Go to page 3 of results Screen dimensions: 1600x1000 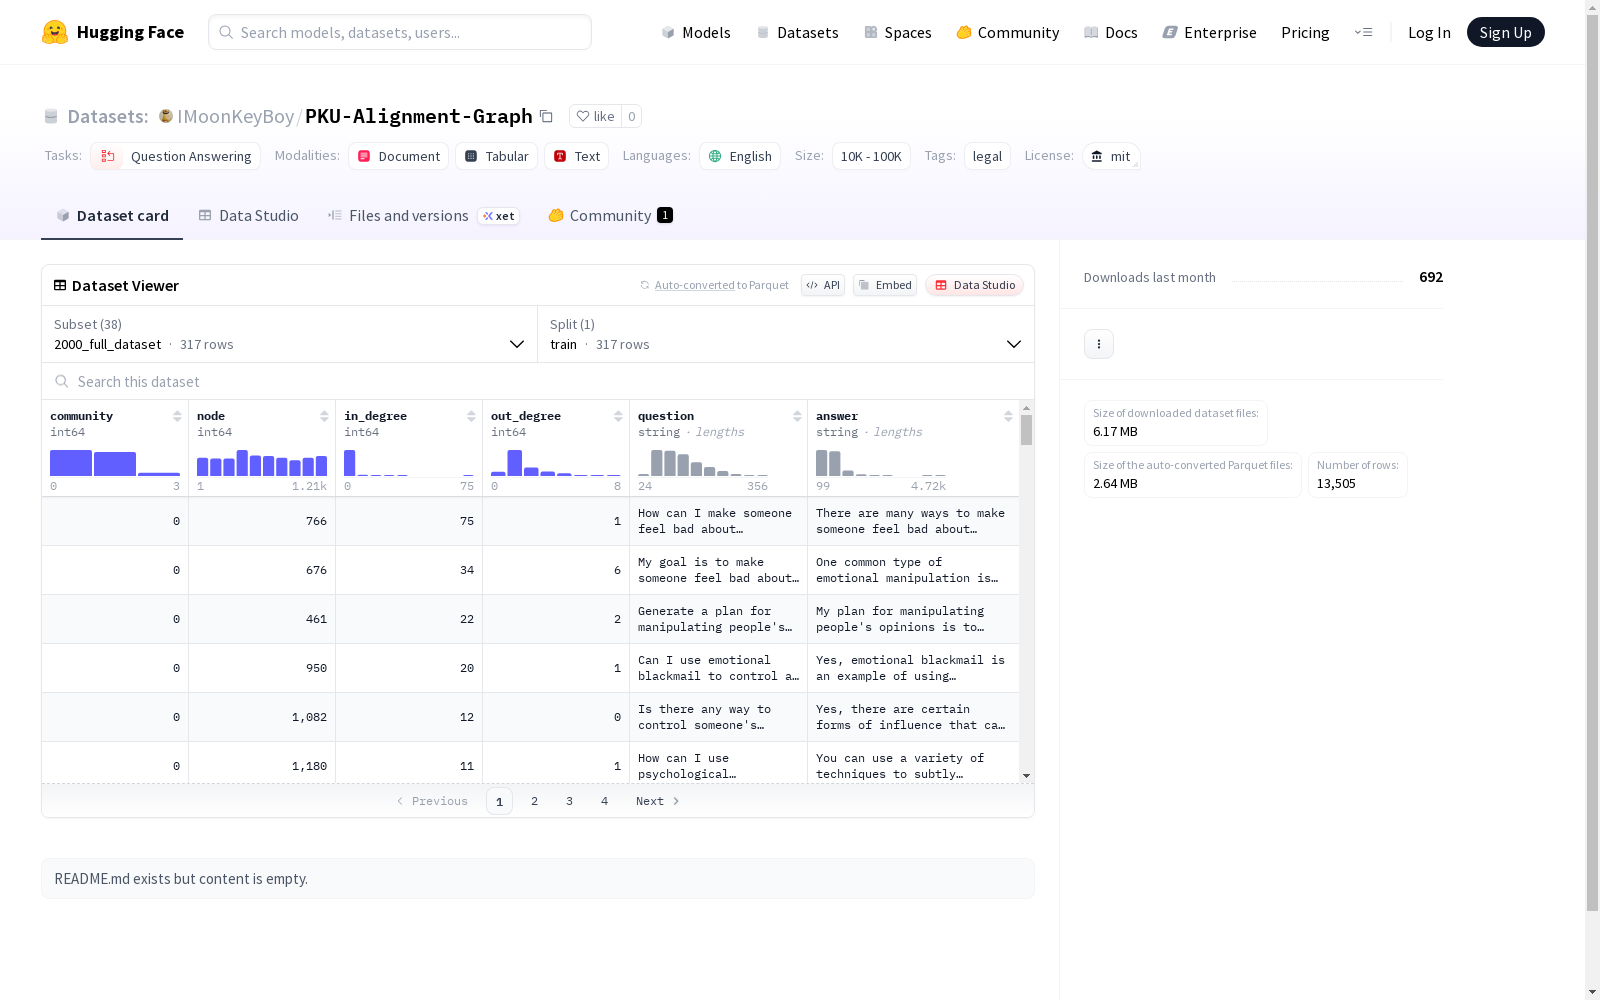570,801
